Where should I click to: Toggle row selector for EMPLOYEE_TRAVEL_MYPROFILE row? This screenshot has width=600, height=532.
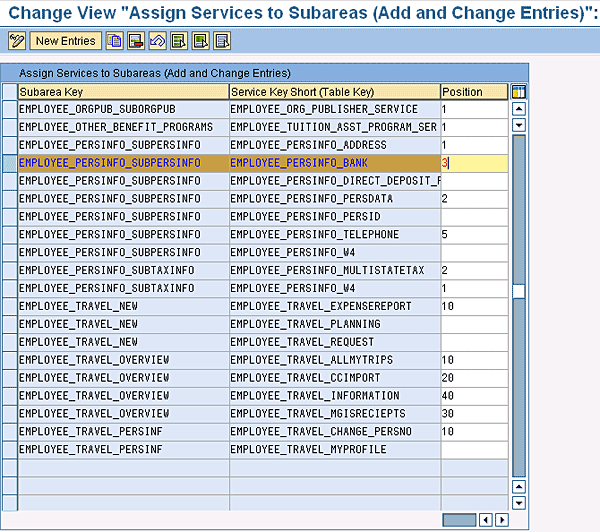10,450
